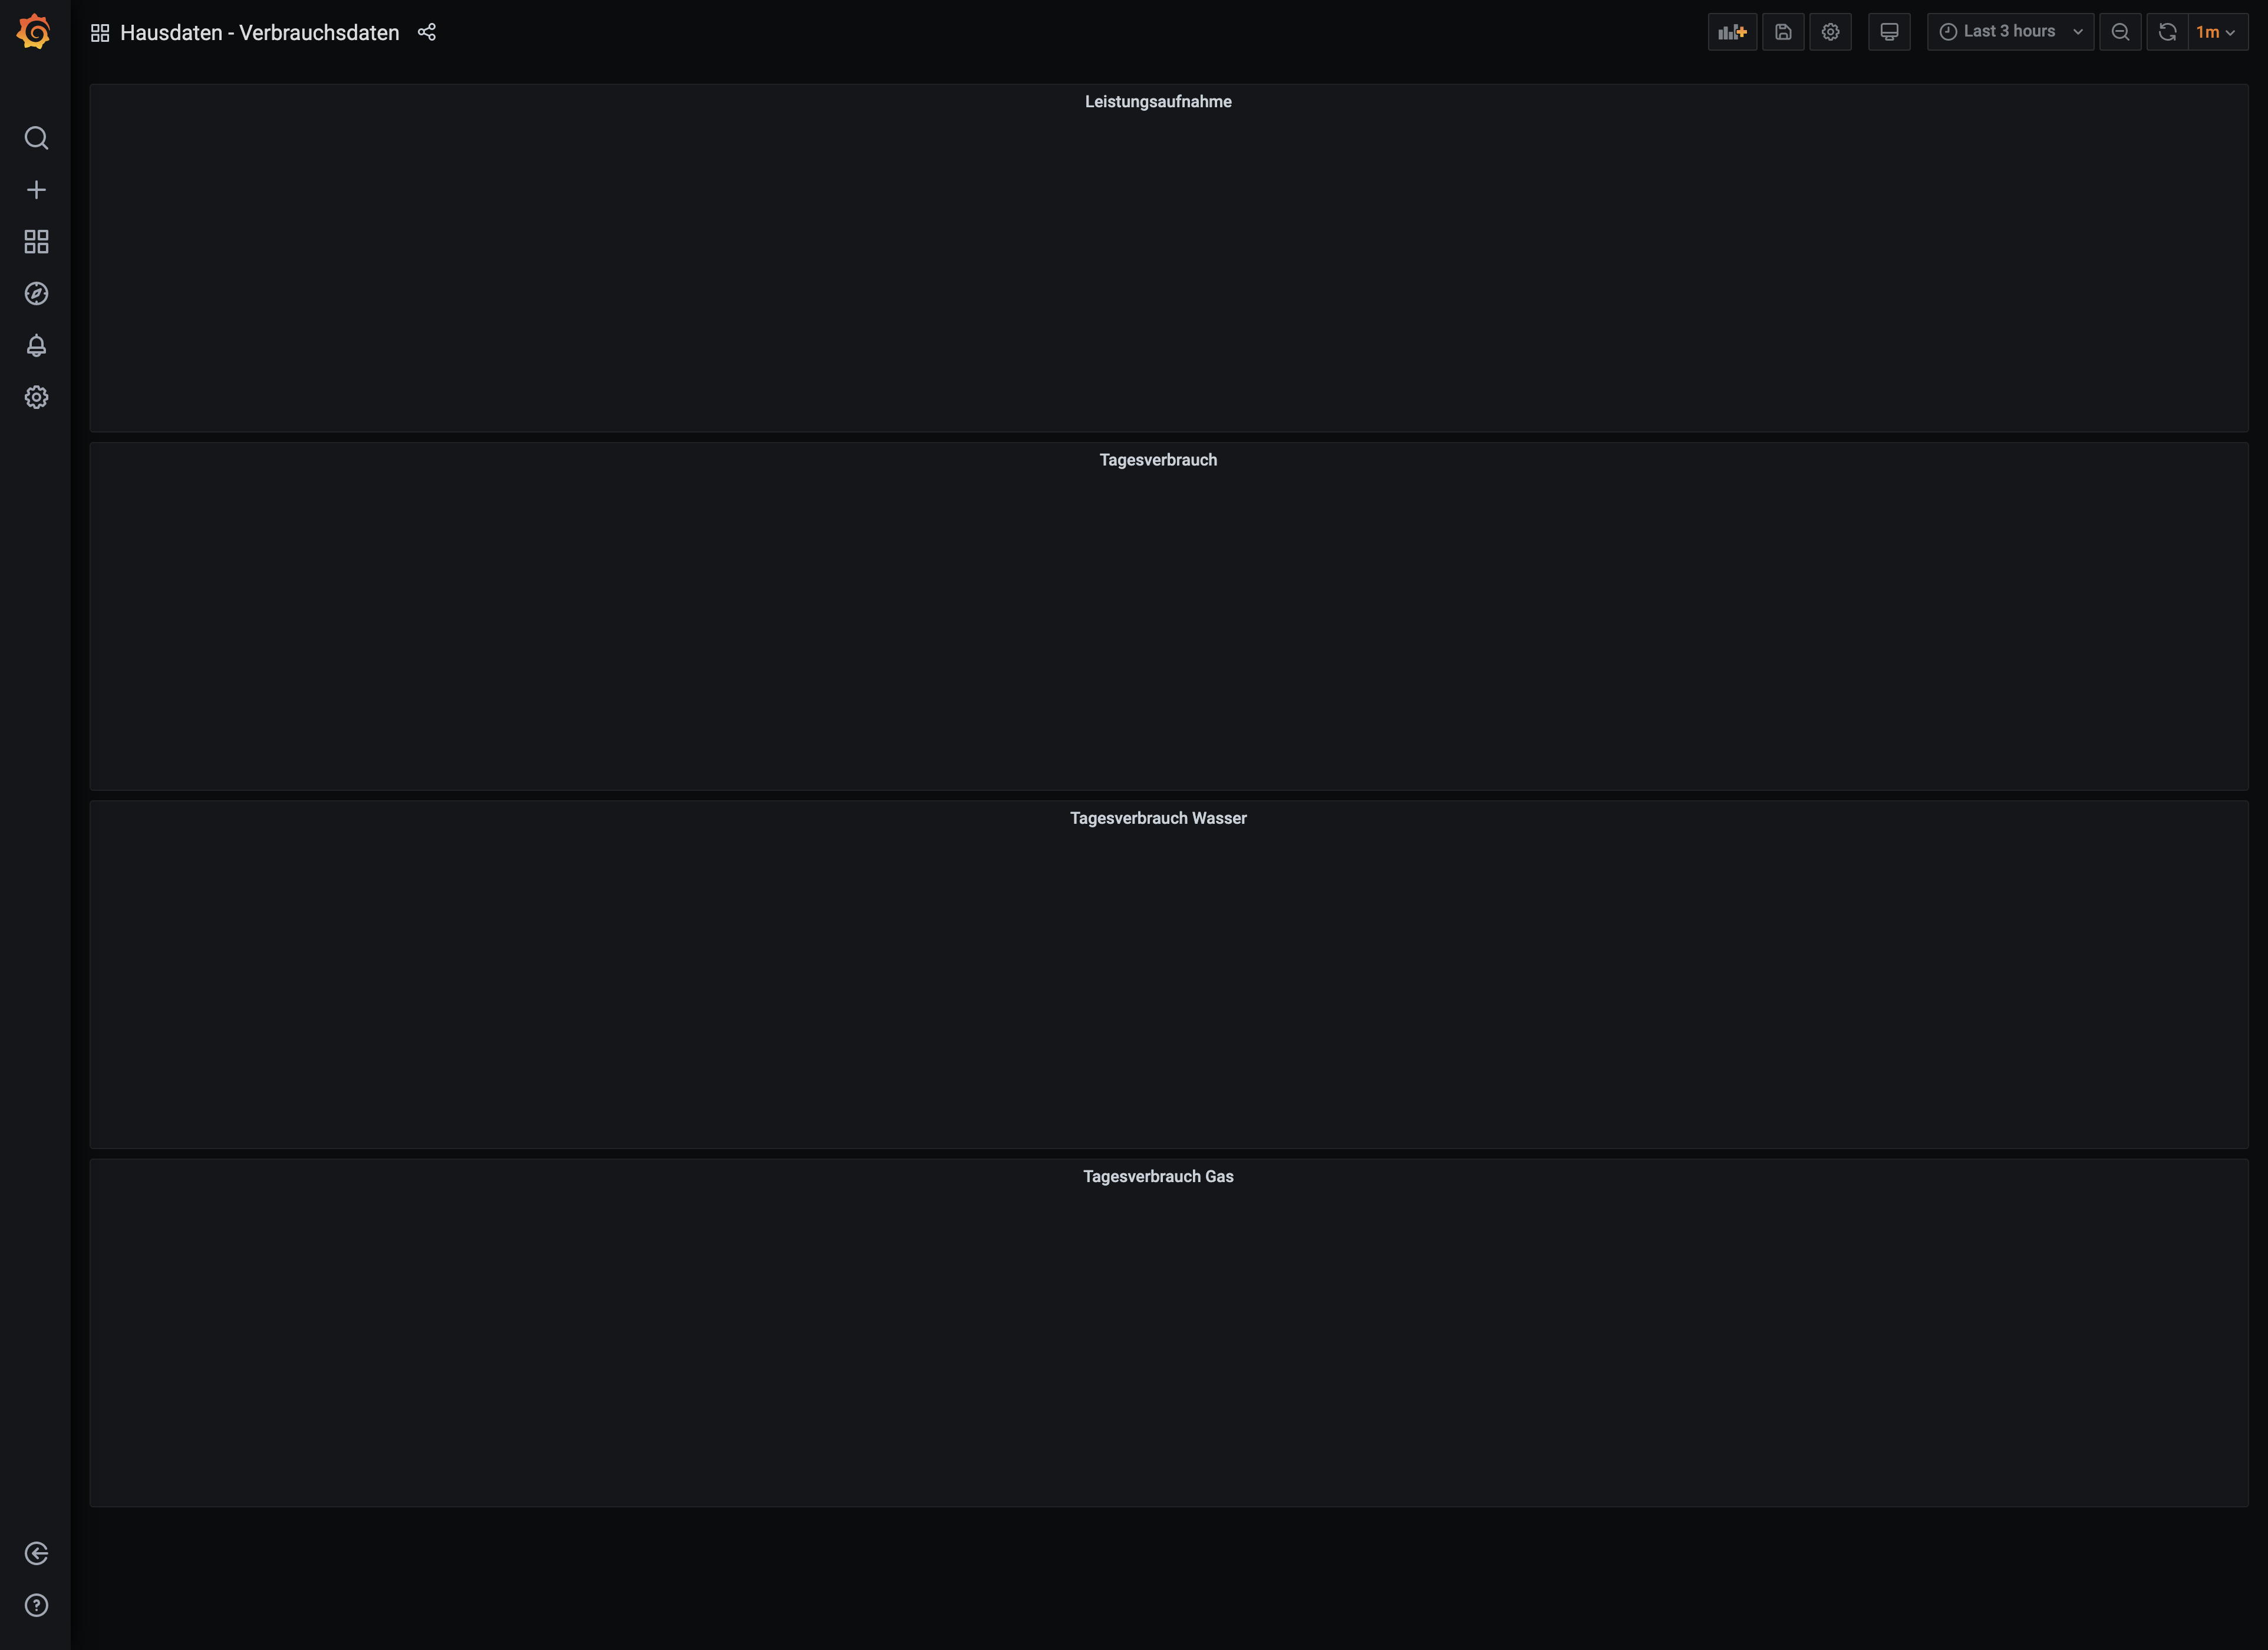Open the Leistungsaufnahme panel title menu

pyautogui.click(x=1158, y=102)
